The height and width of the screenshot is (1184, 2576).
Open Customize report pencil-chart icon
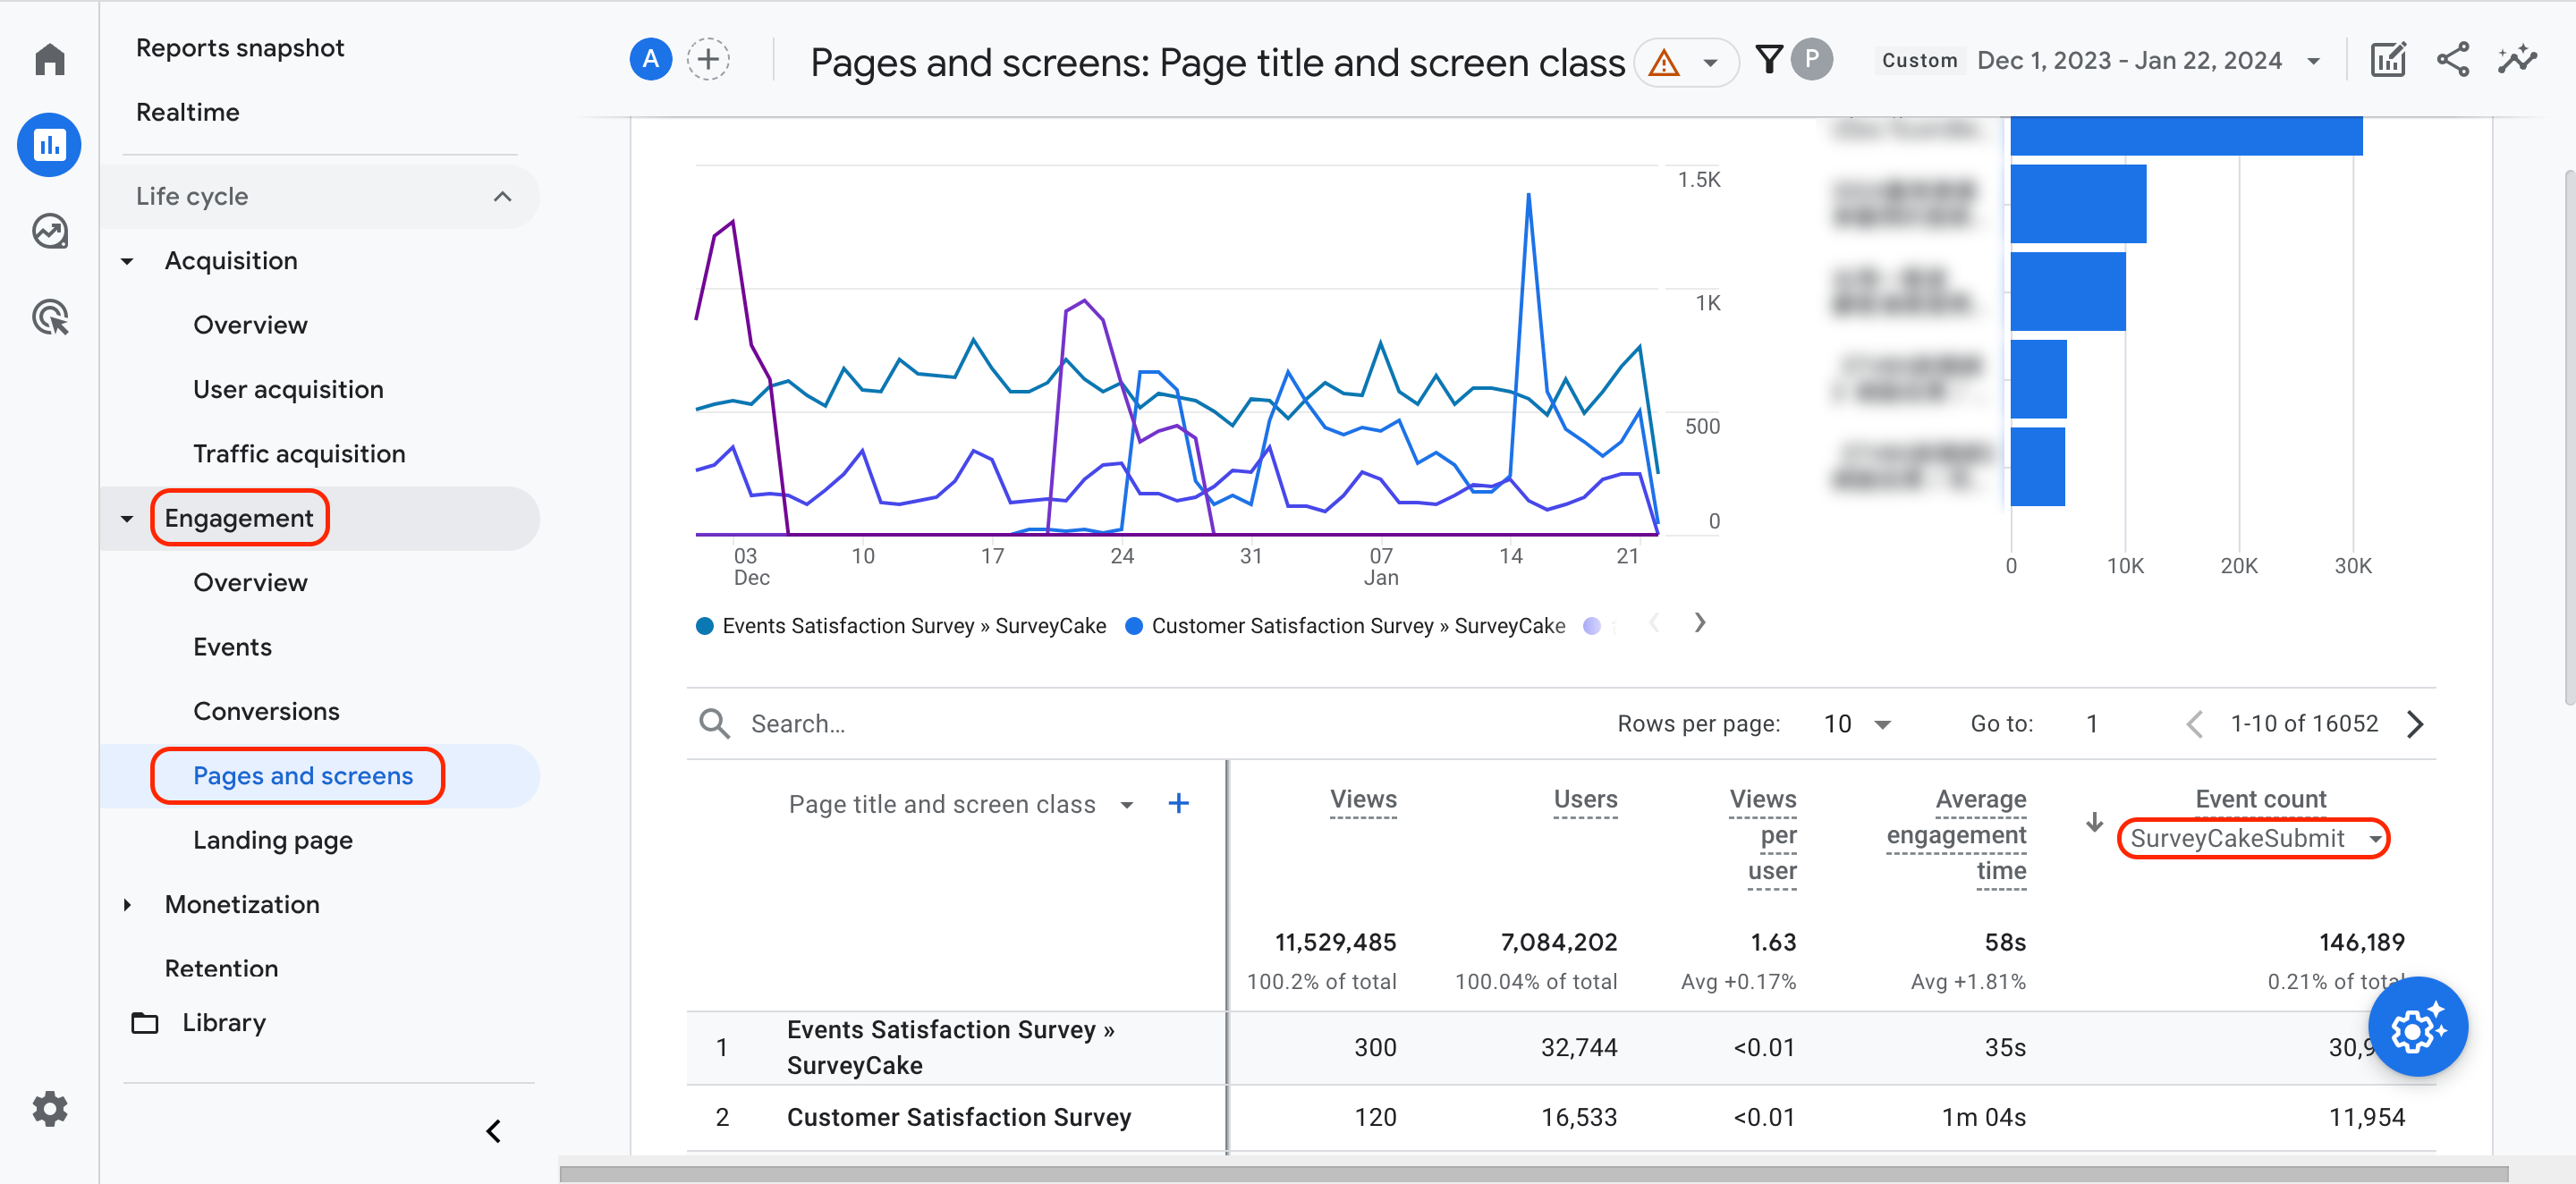(x=2388, y=59)
